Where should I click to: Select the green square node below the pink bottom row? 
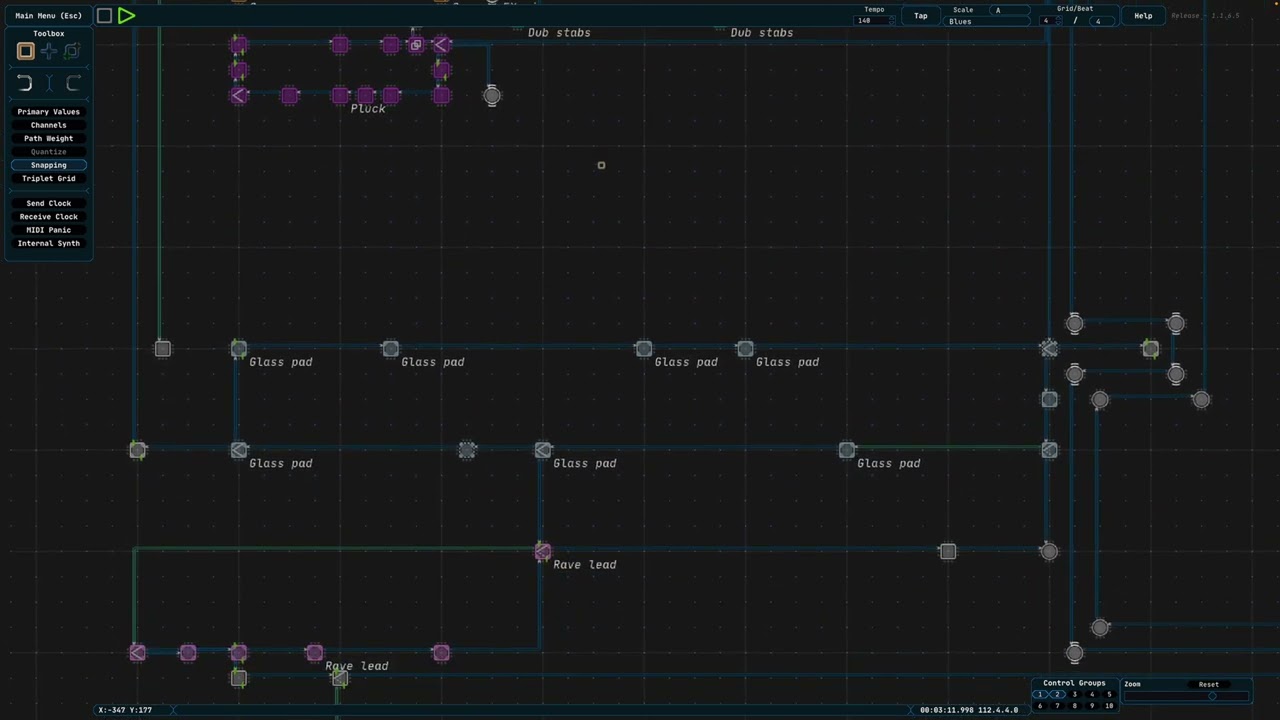tap(238, 678)
